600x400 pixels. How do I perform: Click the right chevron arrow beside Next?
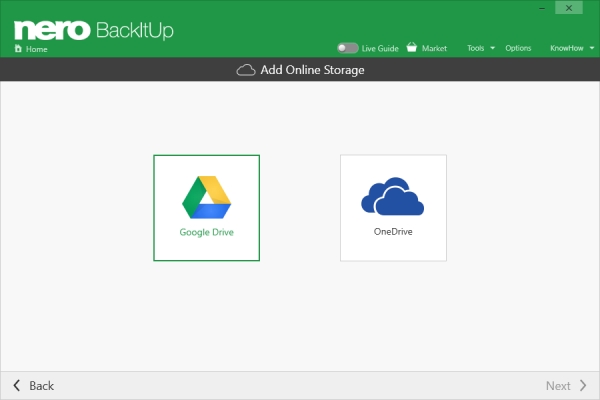click(583, 385)
